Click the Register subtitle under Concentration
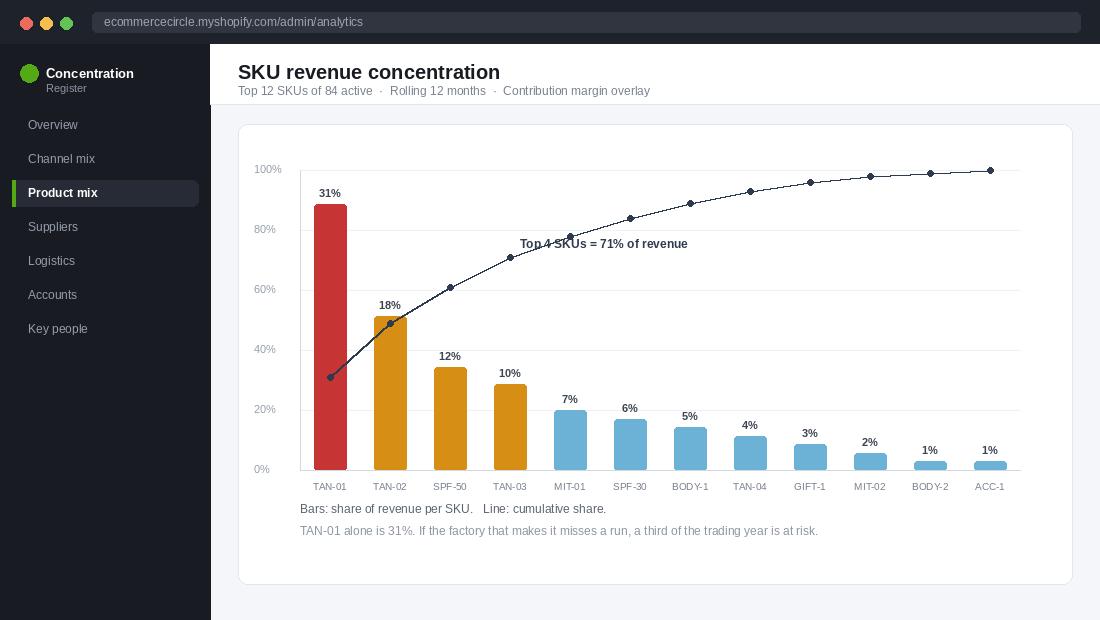Screen dimensions: 1100x620 [x=66, y=88]
